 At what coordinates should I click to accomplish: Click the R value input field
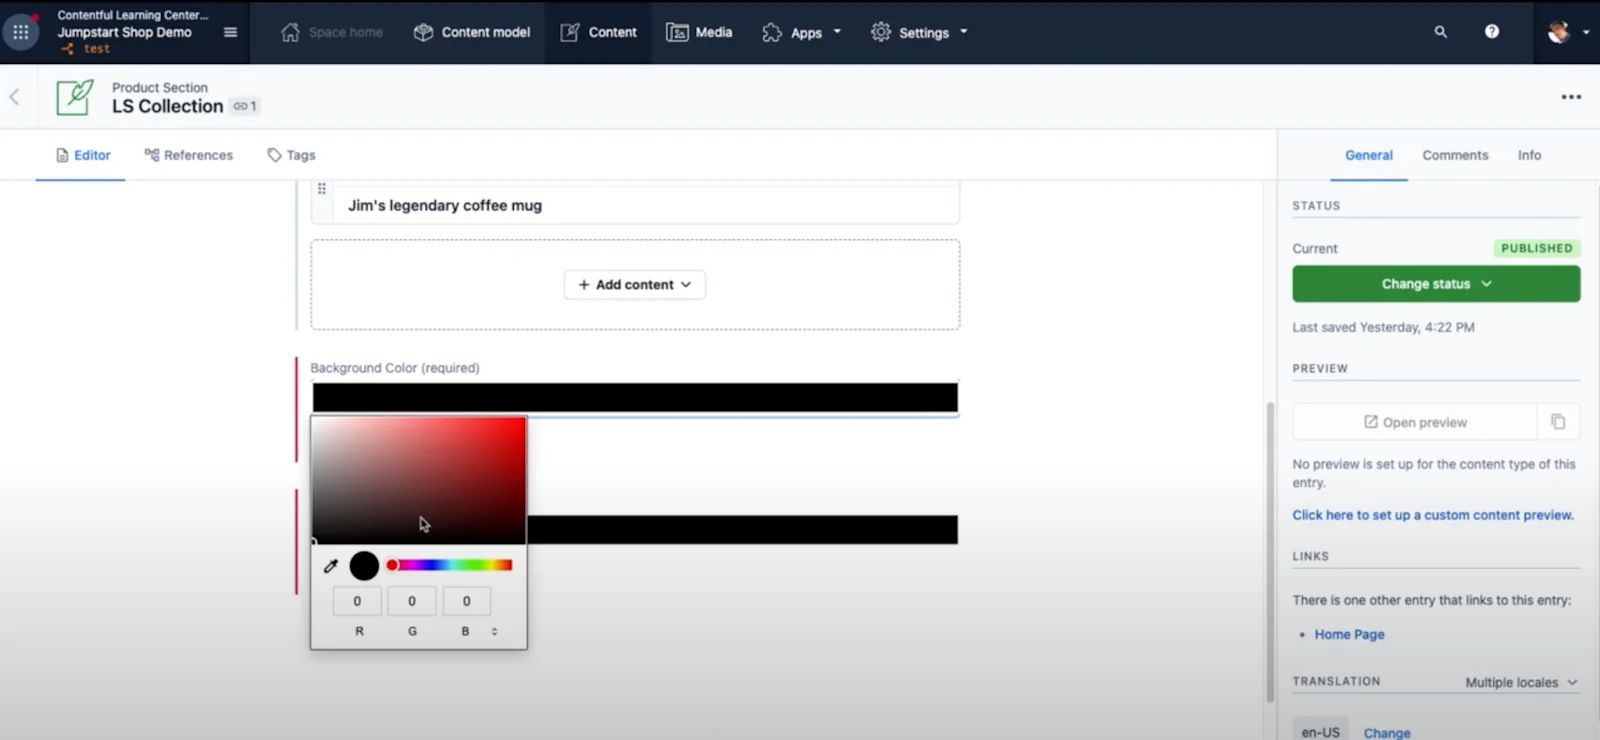coord(357,601)
